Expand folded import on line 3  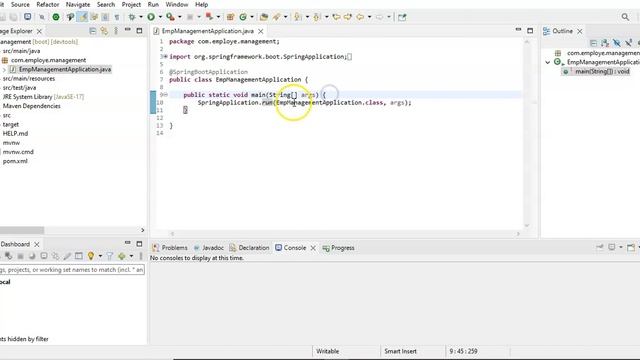[x=165, y=56]
